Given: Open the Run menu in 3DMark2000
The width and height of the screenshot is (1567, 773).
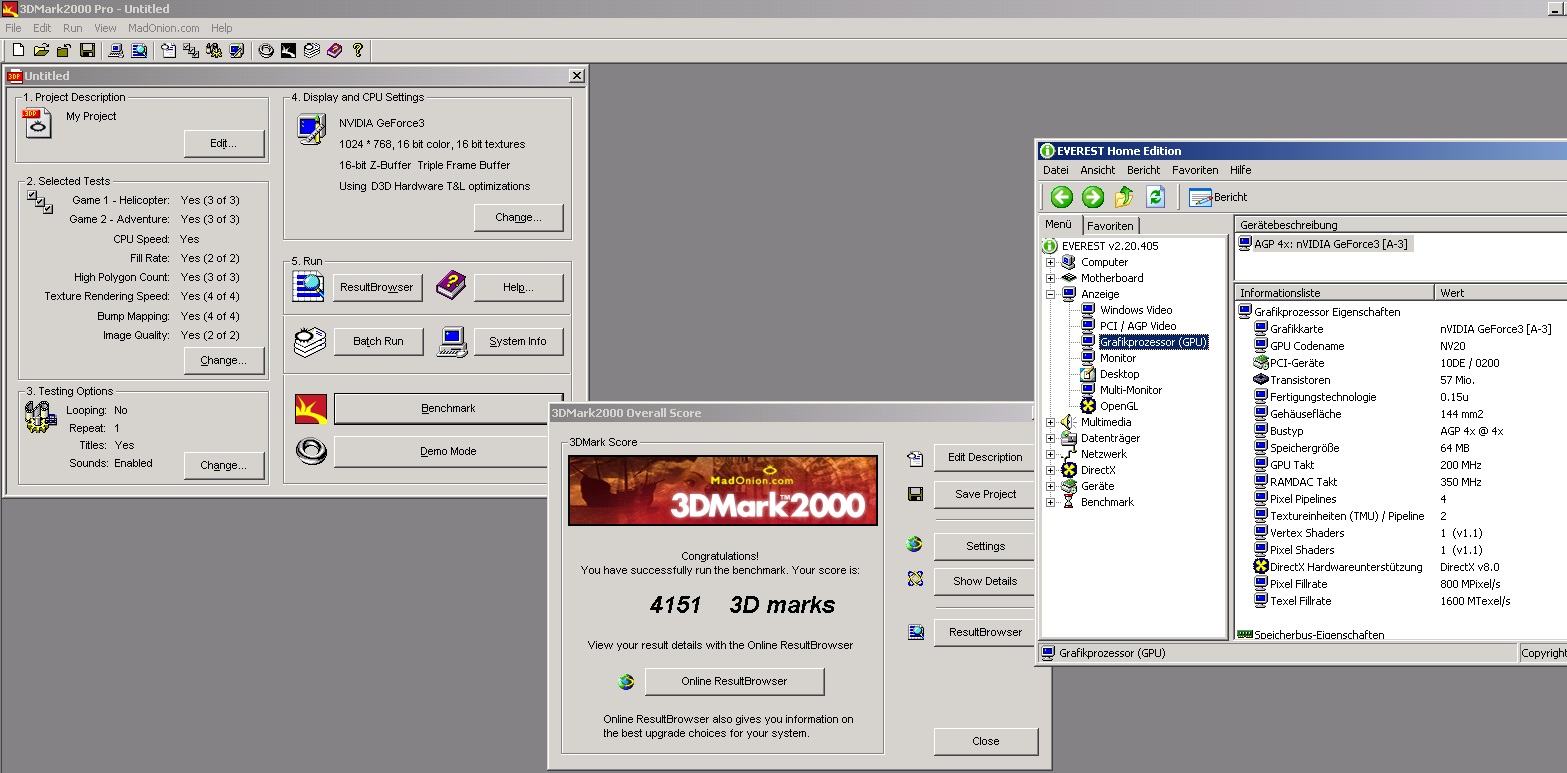Looking at the screenshot, I should (72, 28).
